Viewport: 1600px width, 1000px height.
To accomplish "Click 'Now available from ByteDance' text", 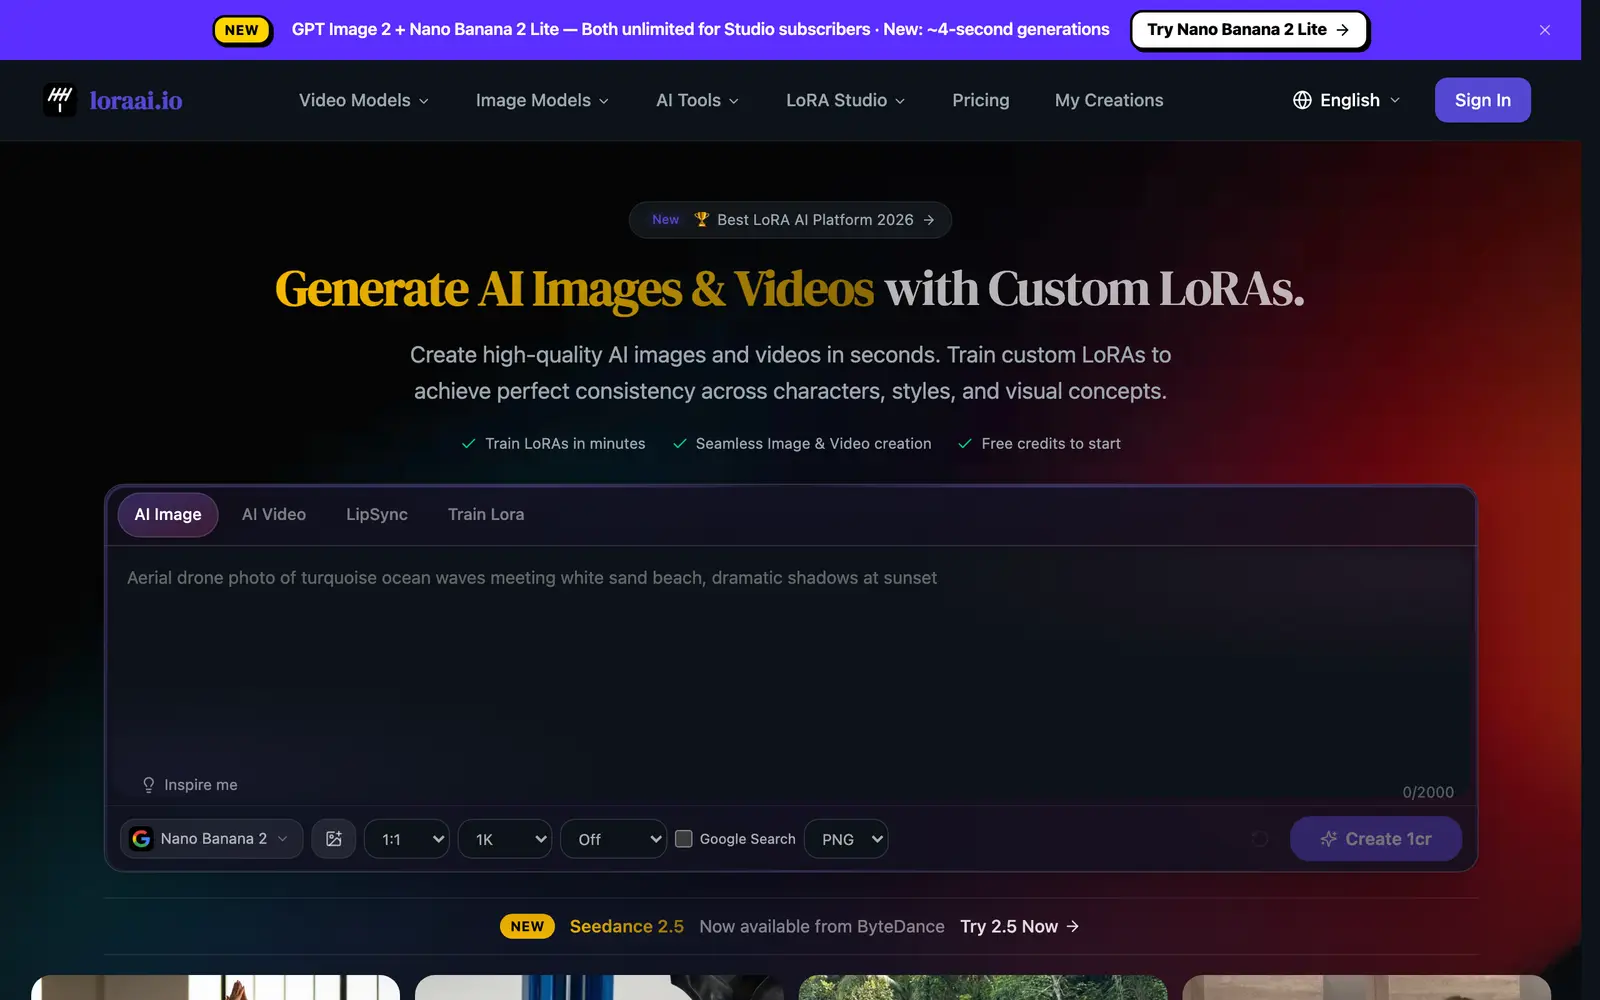I will point(822,927).
